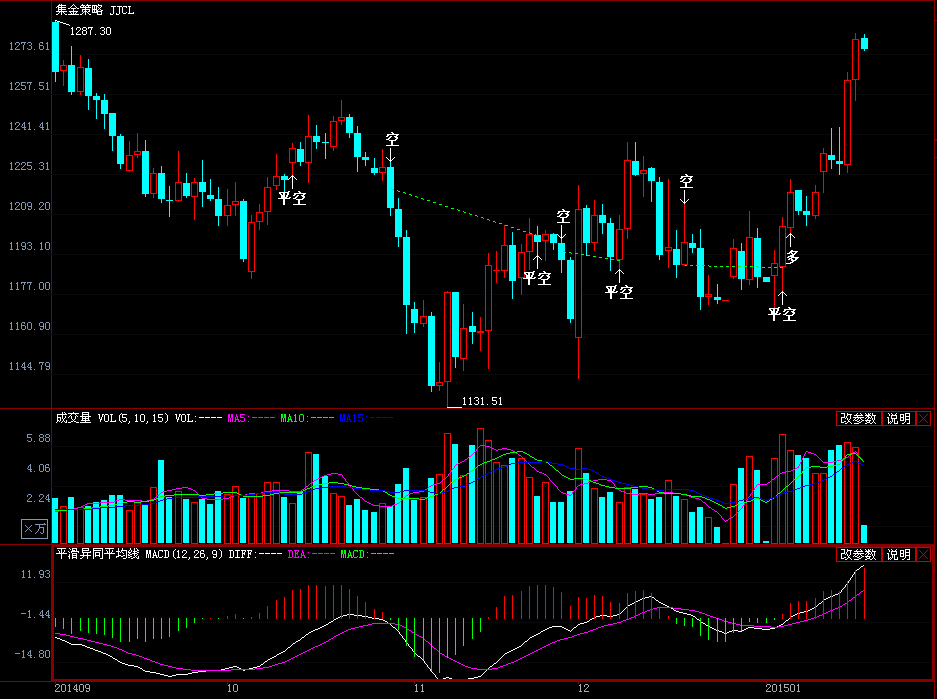Click the 11 month label on time axis
937x699 pixels.
tap(419, 688)
